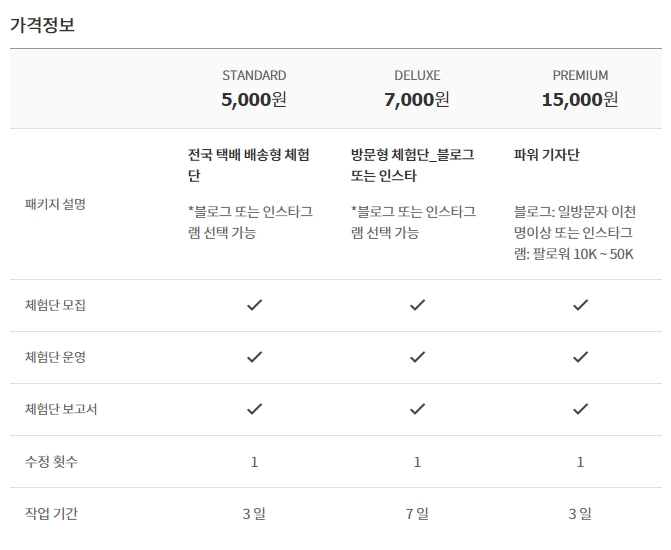Click PREMIUM 체험단 운영 checkmark
Image resolution: width=671 pixels, height=550 pixels.
pos(580,357)
